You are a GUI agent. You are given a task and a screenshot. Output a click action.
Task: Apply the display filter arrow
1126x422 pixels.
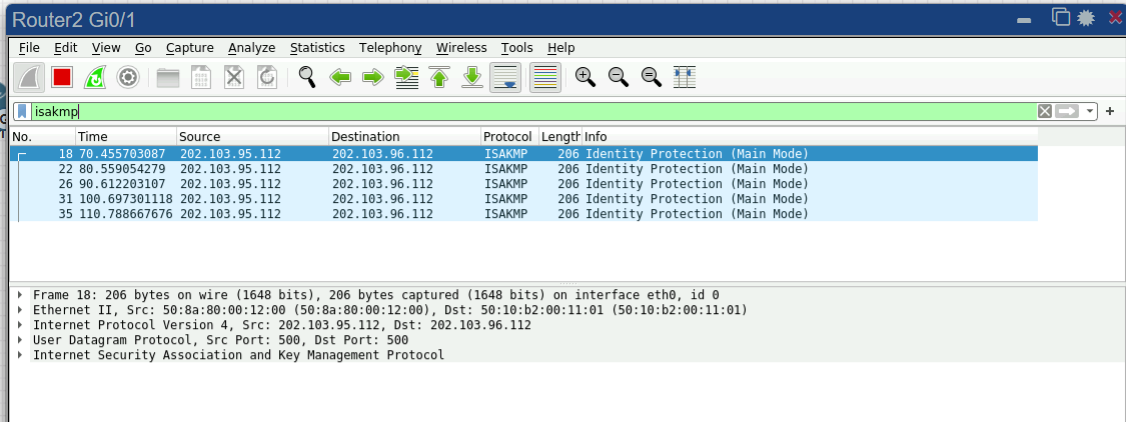[x=1068, y=111]
